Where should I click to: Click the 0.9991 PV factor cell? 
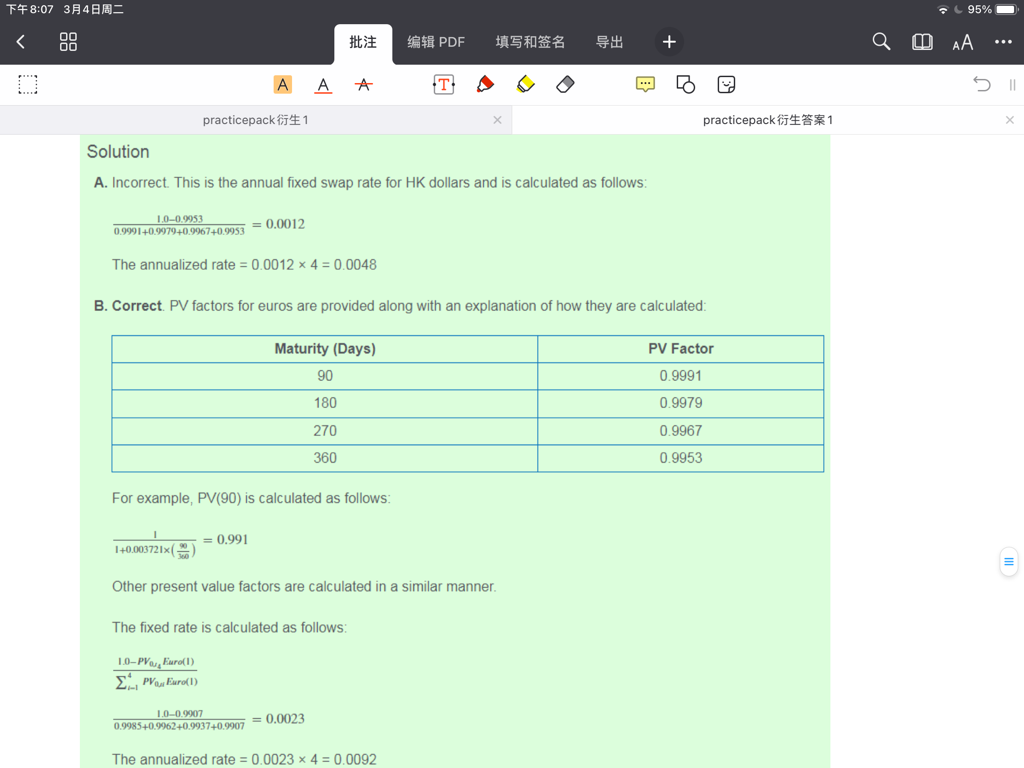[680, 376]
